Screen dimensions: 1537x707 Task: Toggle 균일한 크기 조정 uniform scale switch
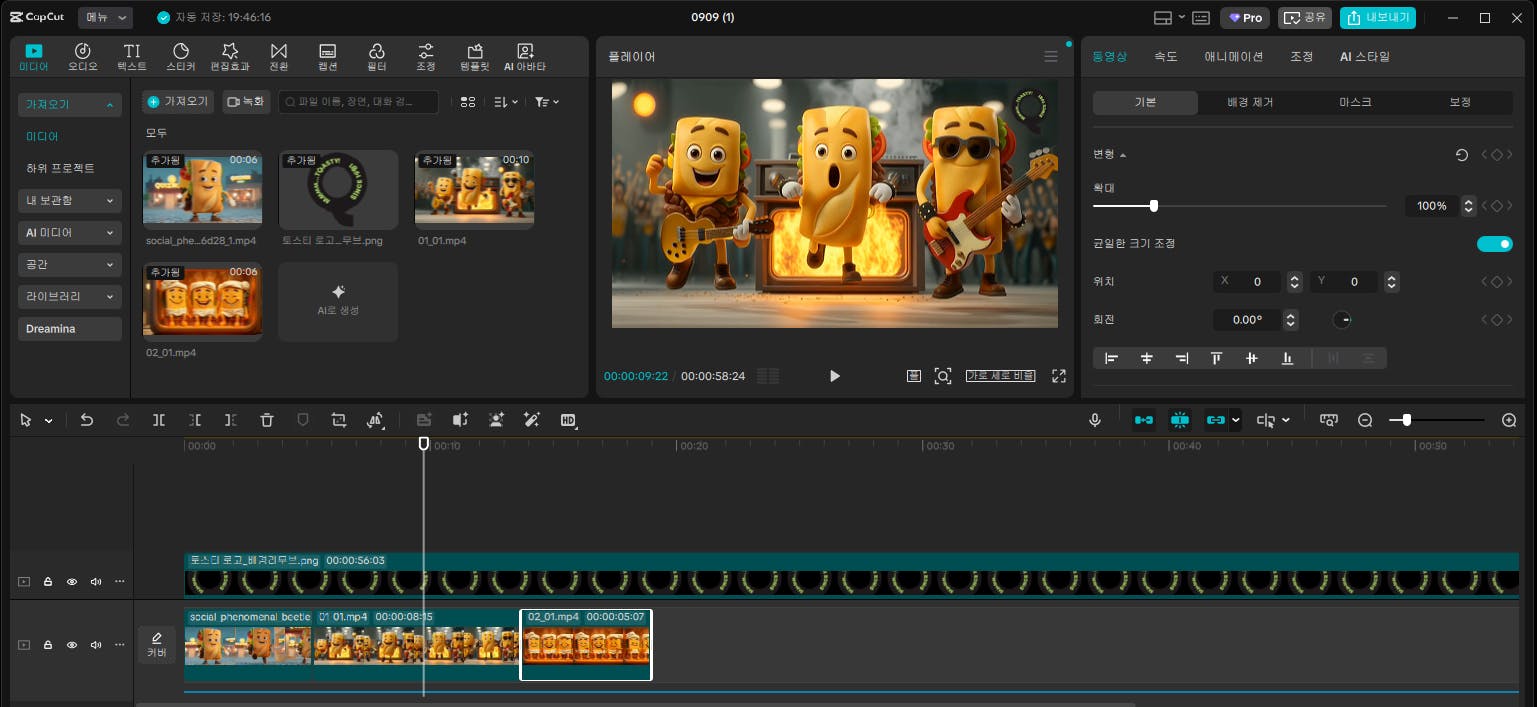click(x=1495, y=244)
